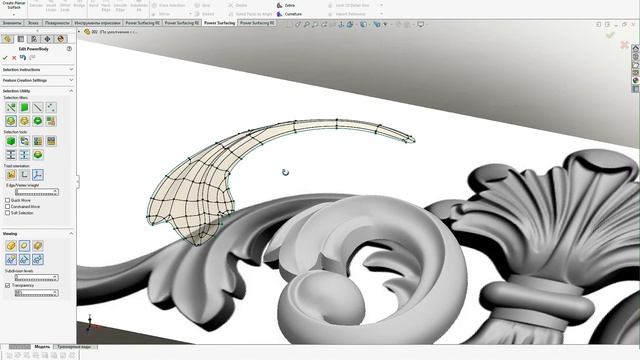The height and width of the screenshot is (360, 640).
Task: Accept Edit PowerBody with the green checkmark
Action: (5, 58)
